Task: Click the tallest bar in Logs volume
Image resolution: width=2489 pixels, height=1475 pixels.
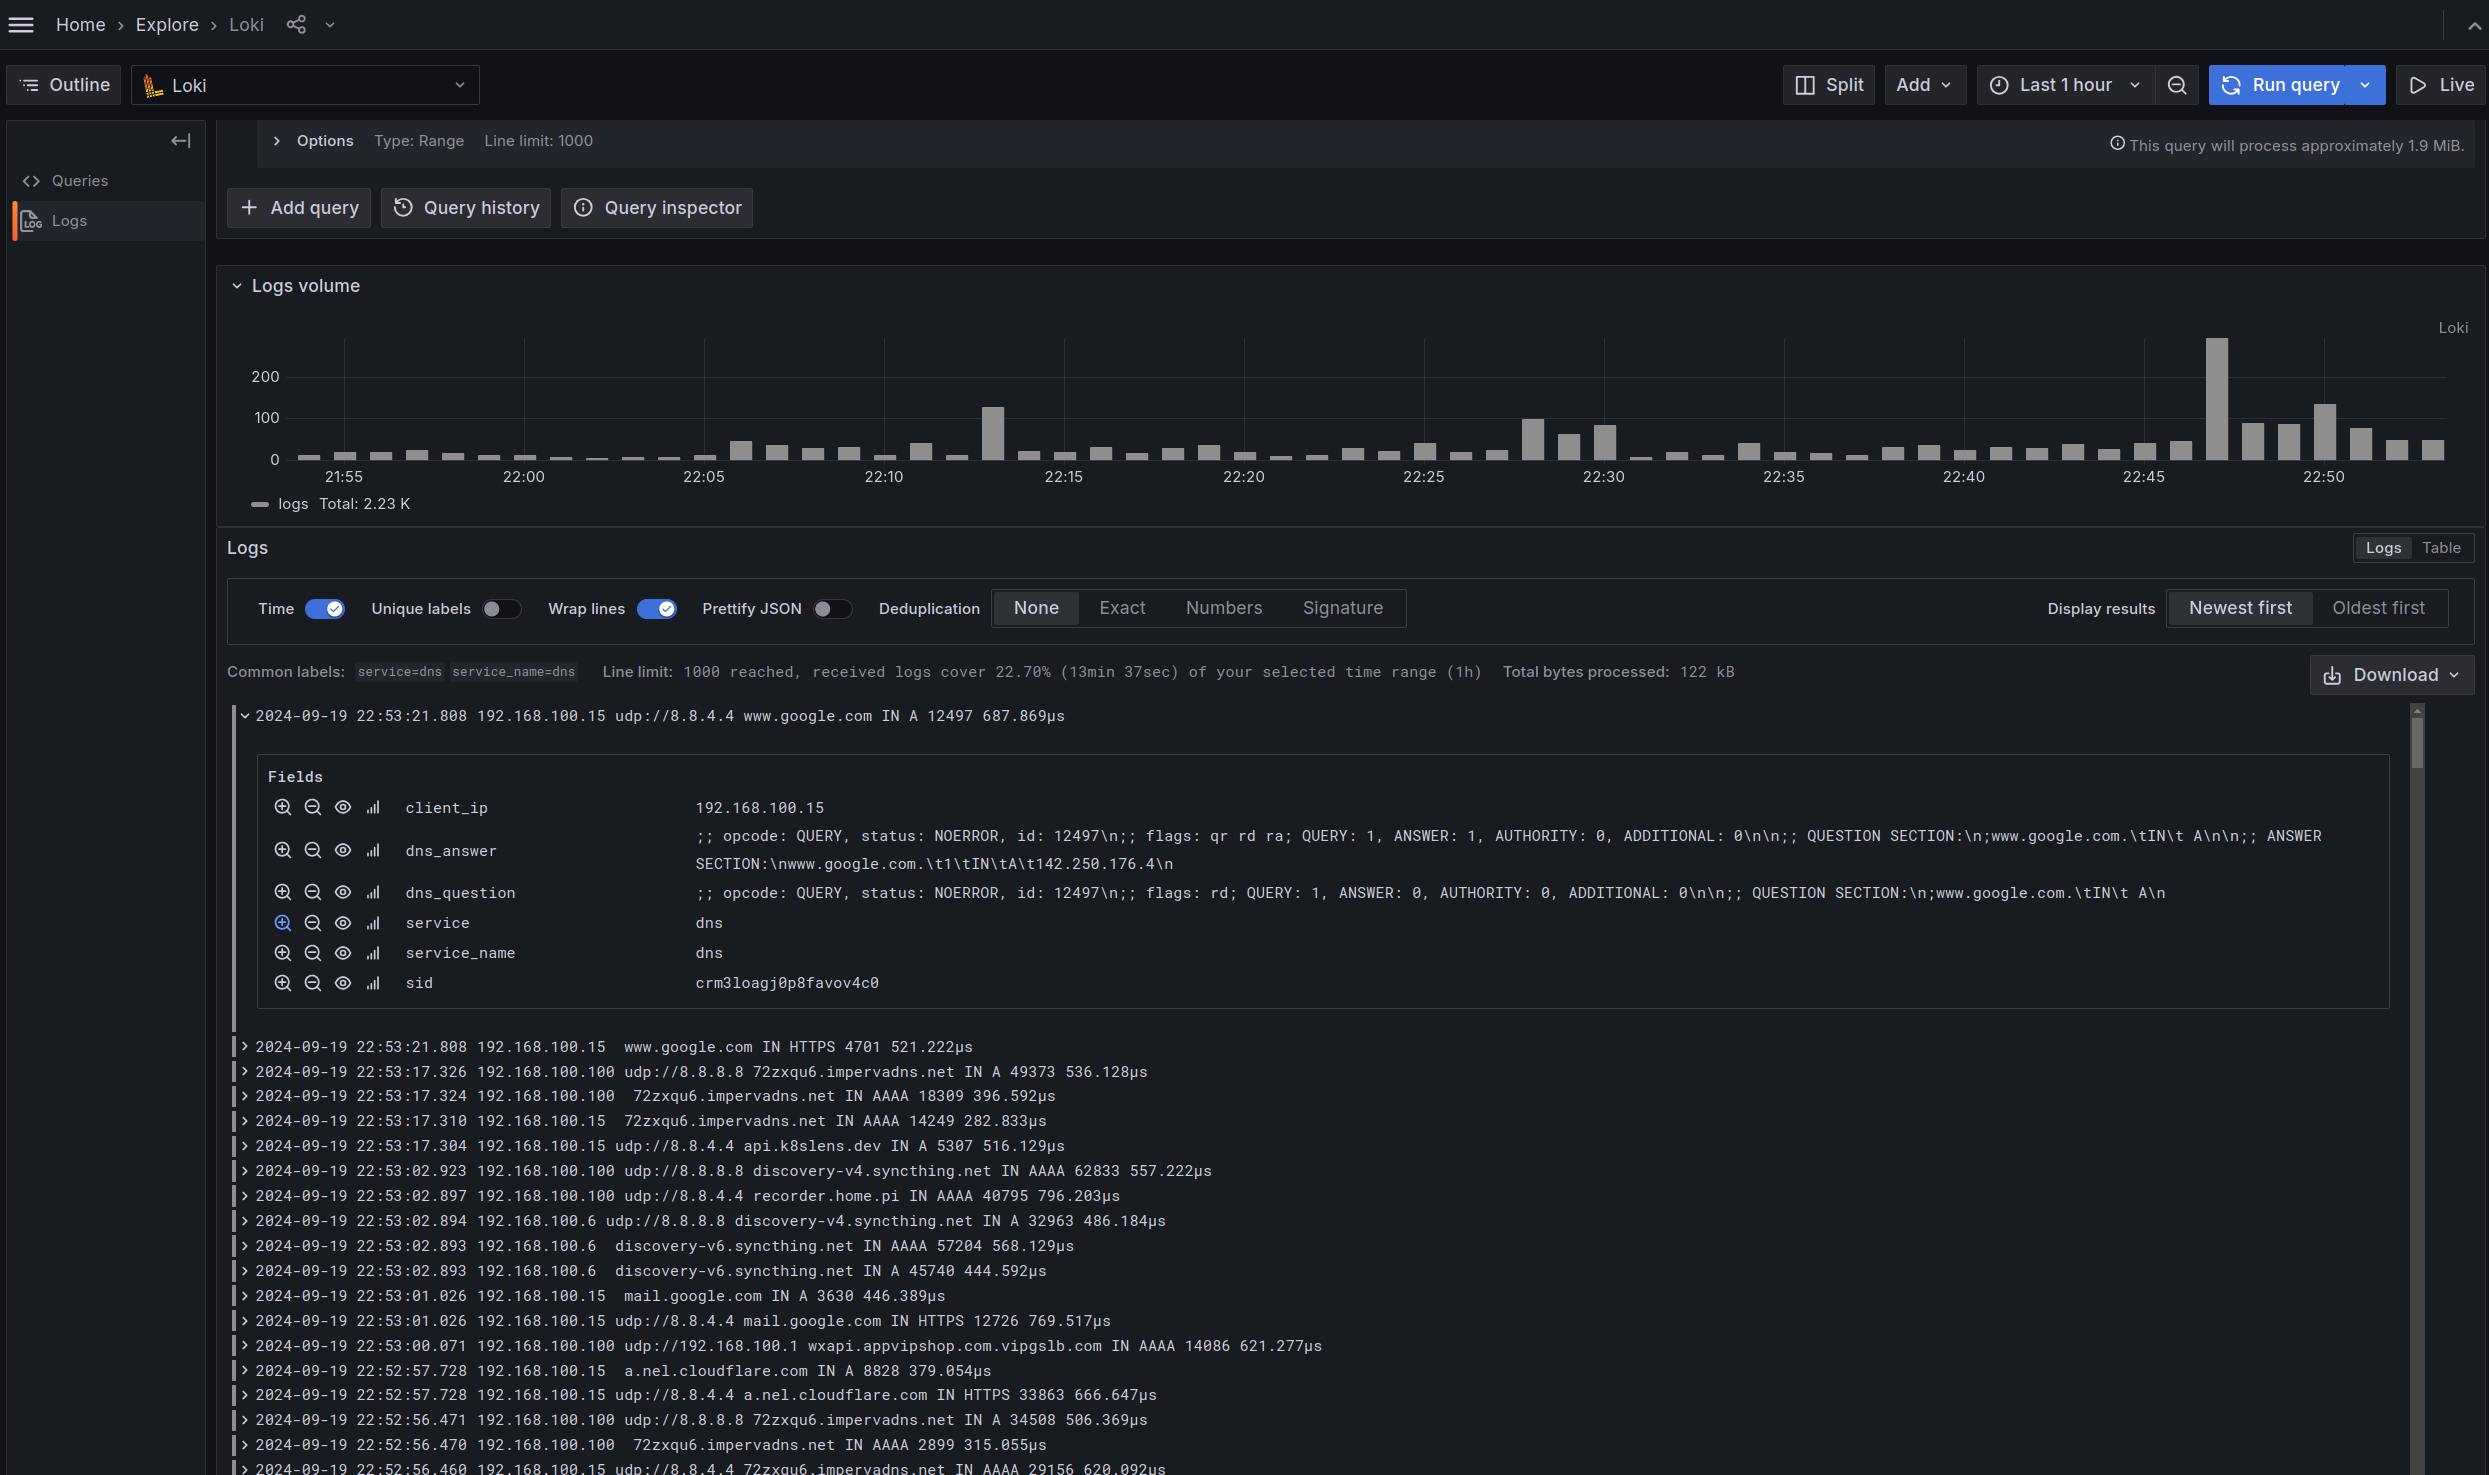Action: point(2217,399)
